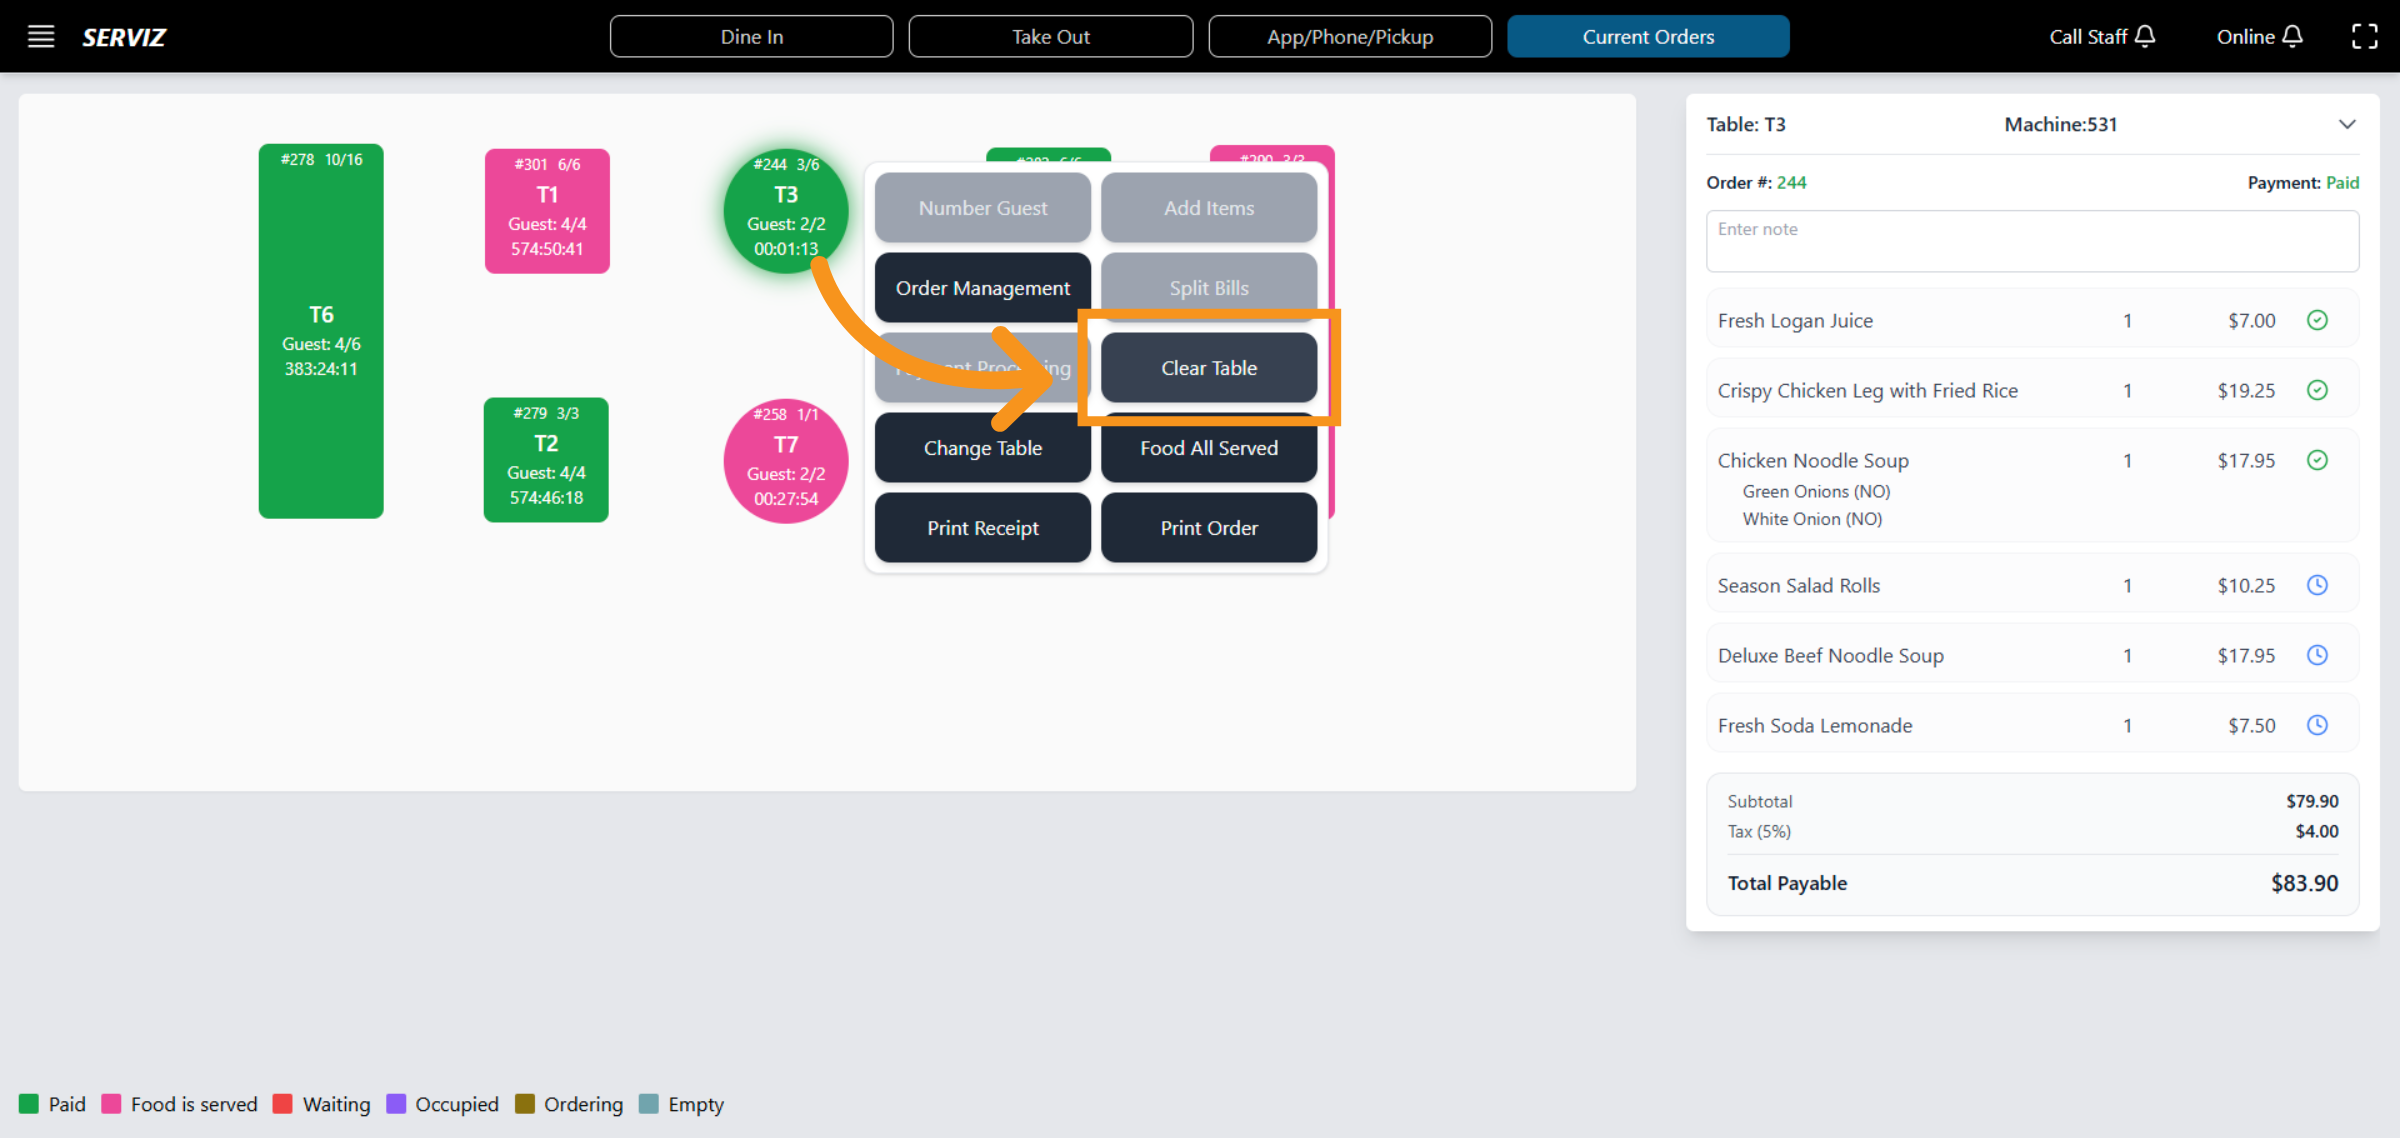Switch to the Take Out tab
Viewport: 2400px width, 1138px height.
coord(1050,37)
